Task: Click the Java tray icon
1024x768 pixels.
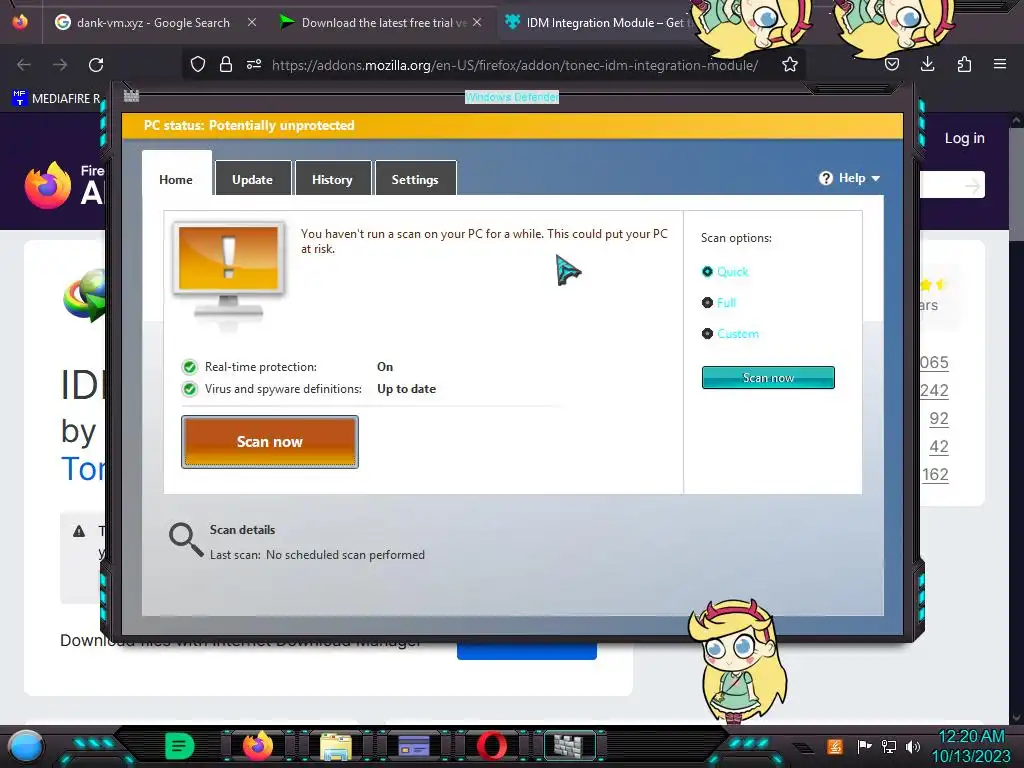Action: pos(835,746)
